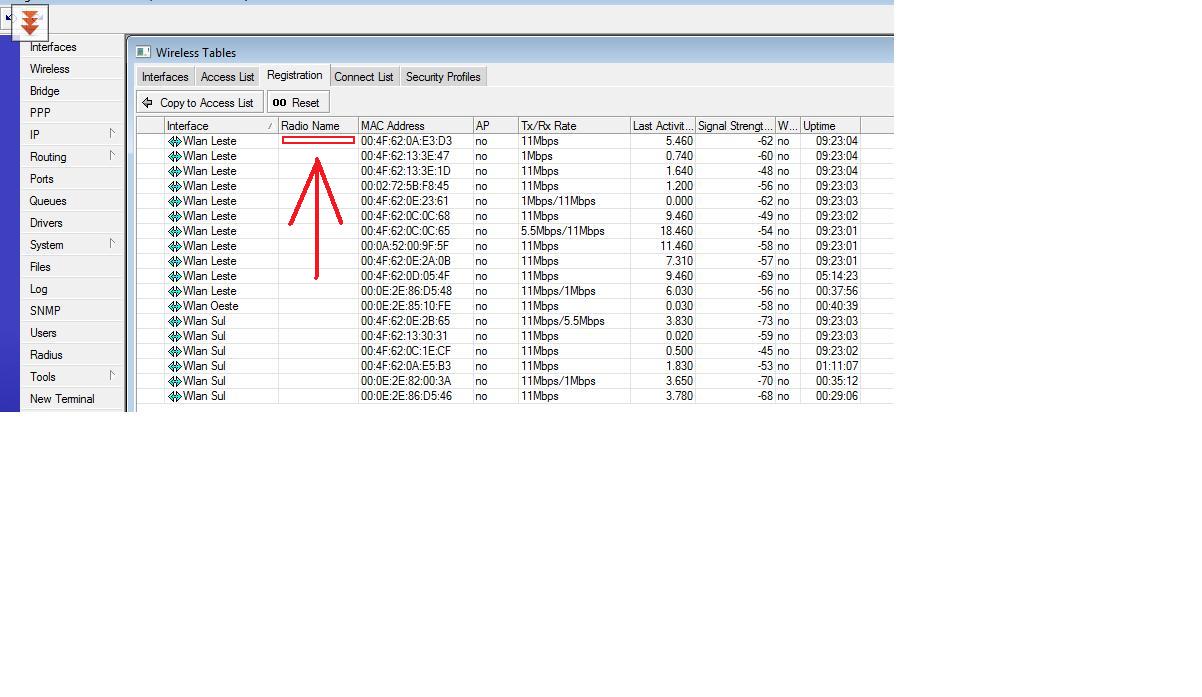Click the interface icon in row 00:4F:62:0E:2B:65

[174, 321]
